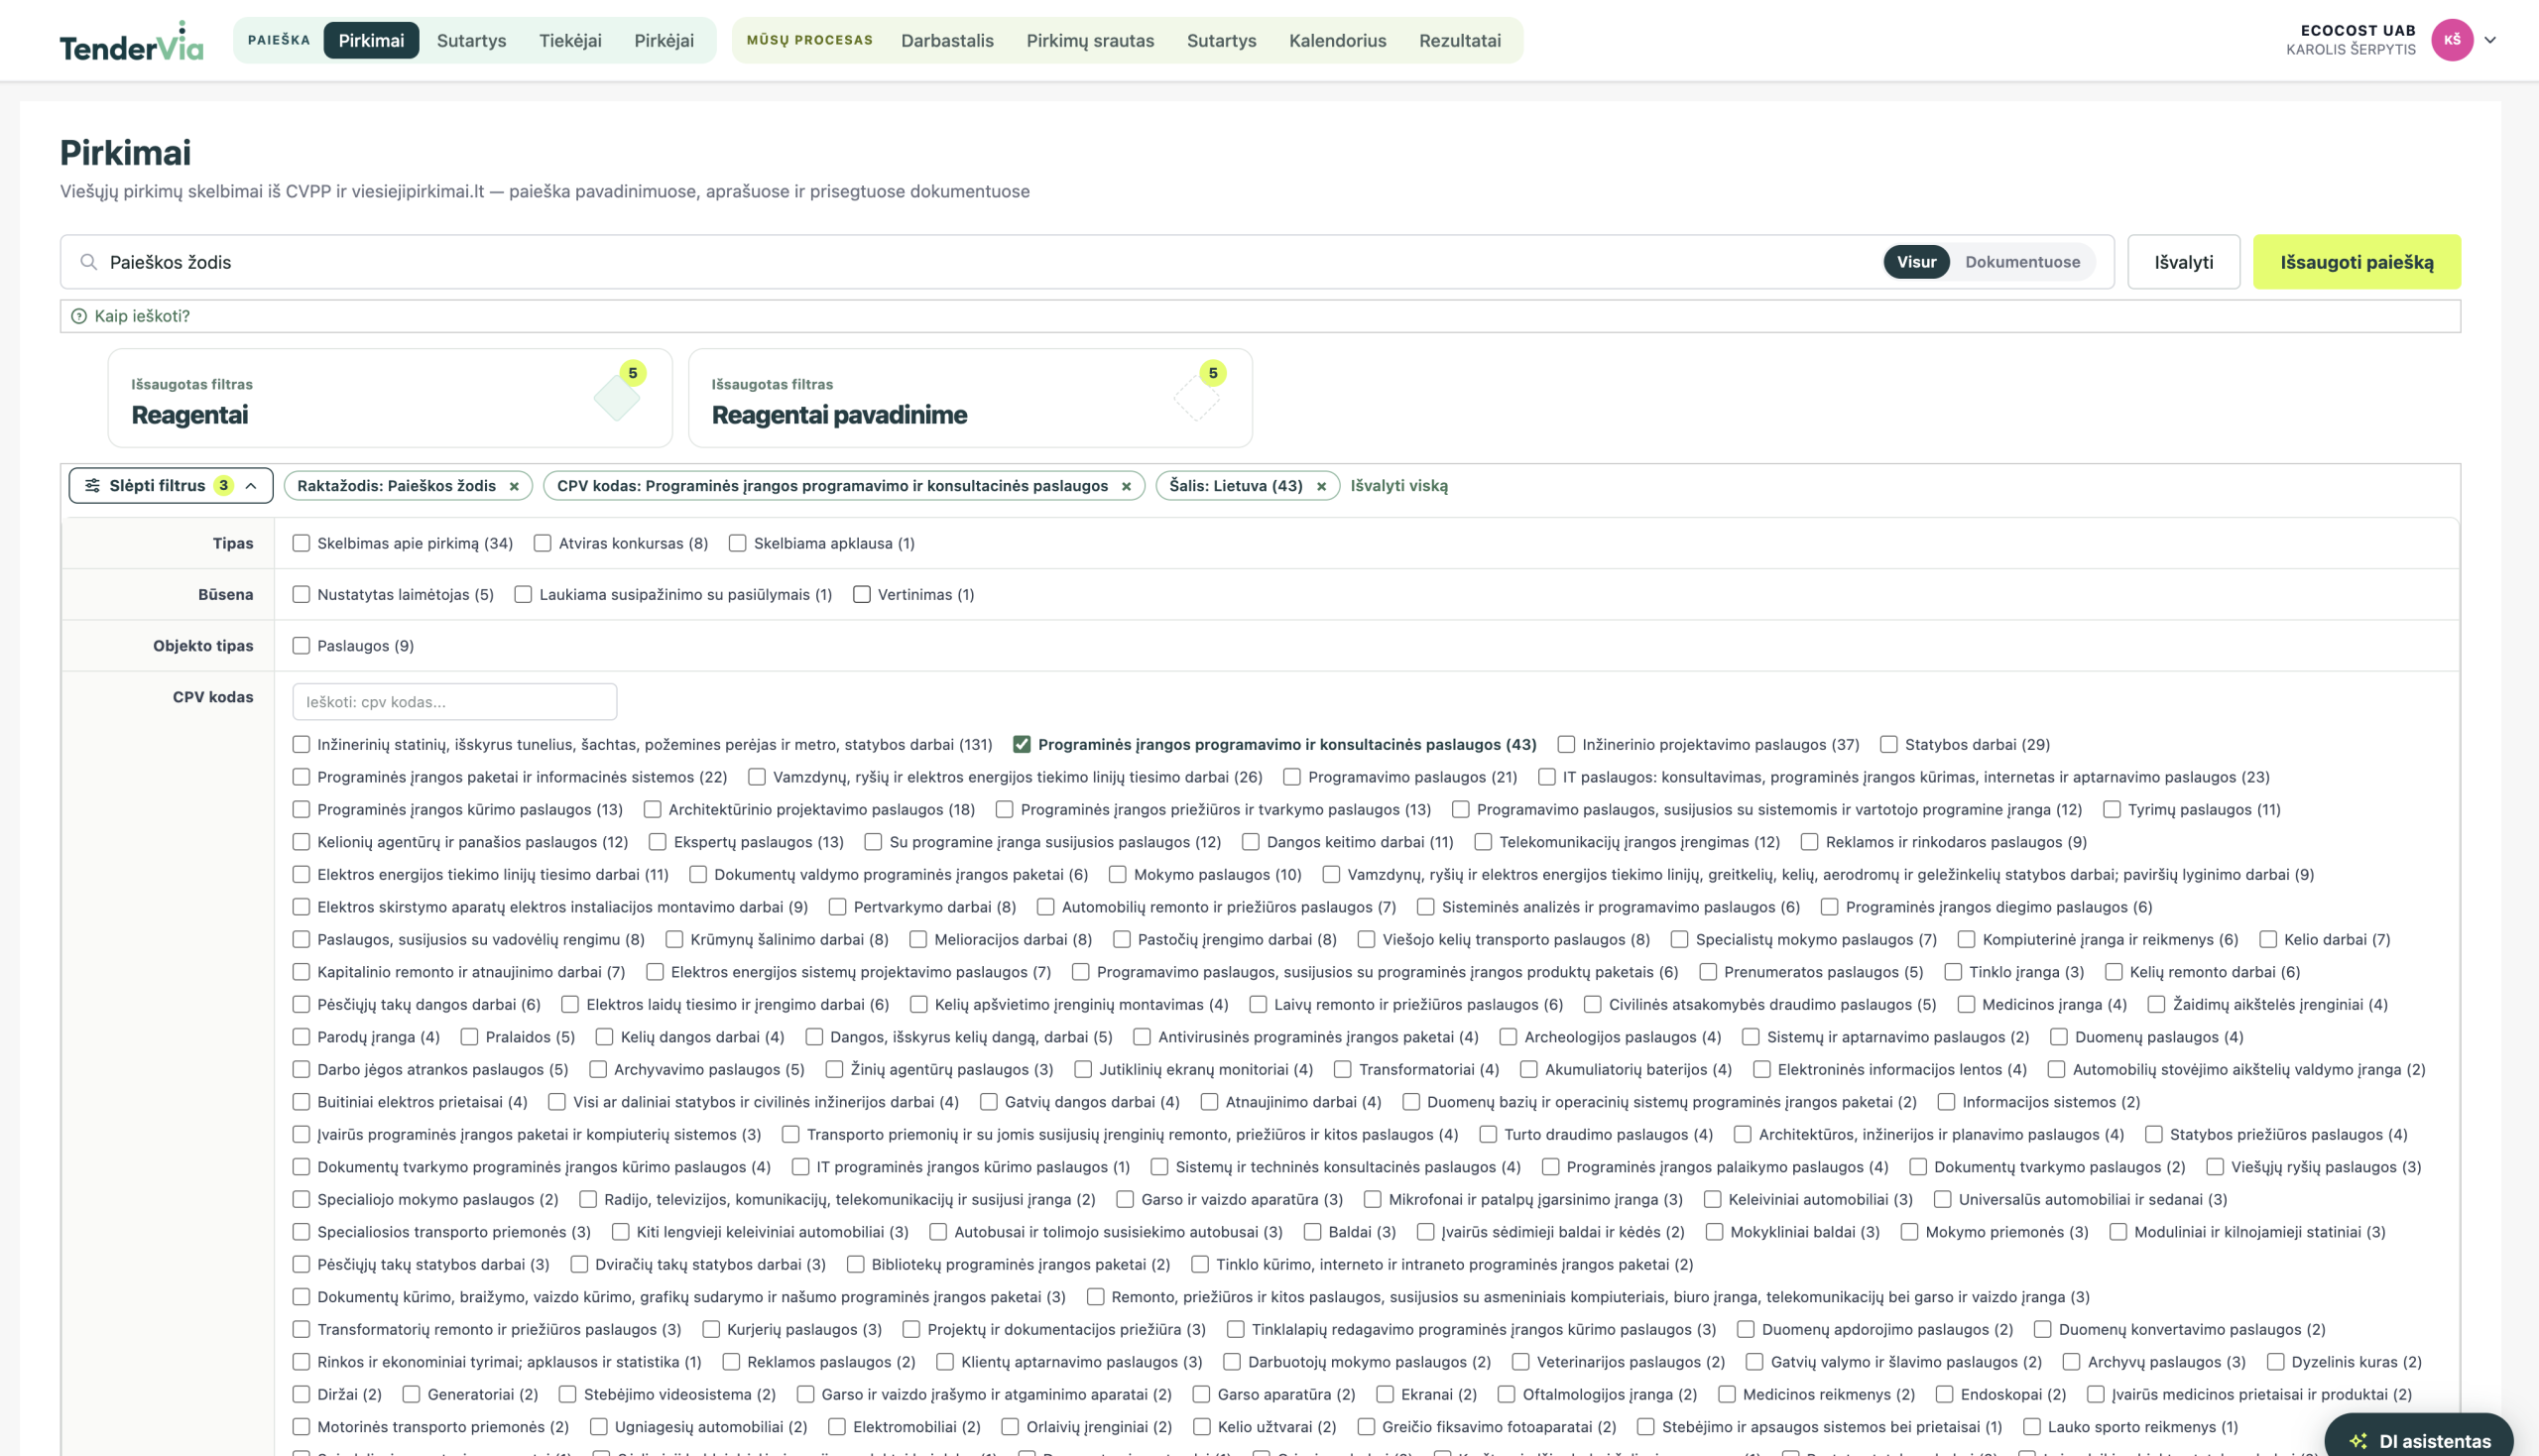Click the Reagentai saved filter tag icon
Image resolution: width=2539 pixels, height=1456 pixels.
click(x=617, y=397)
